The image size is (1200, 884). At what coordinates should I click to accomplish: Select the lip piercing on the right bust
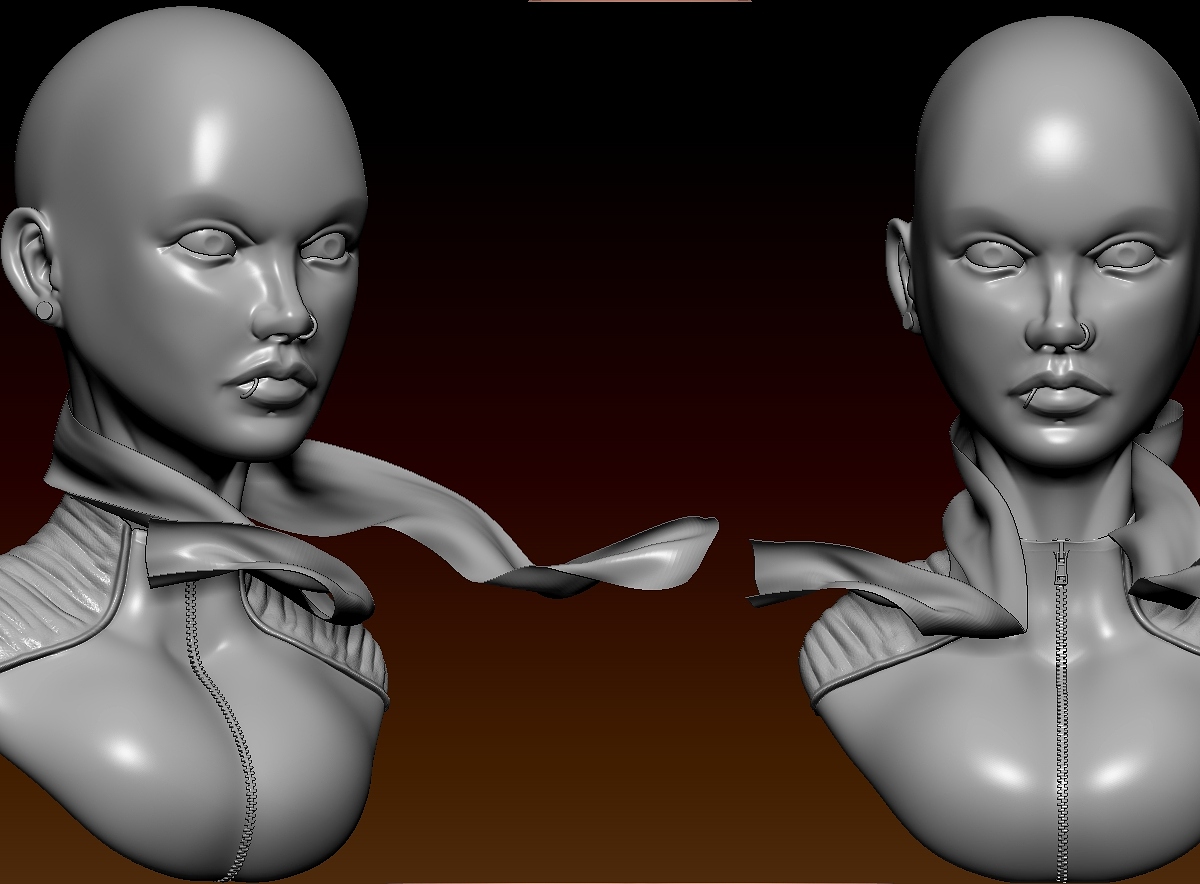(x=1031, y=398)
